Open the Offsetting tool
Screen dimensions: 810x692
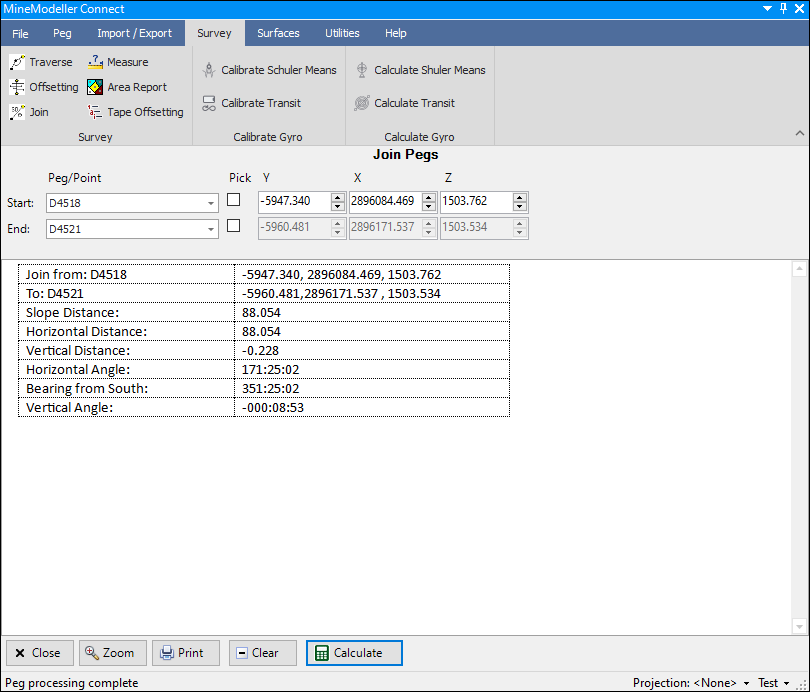(44, 87)
